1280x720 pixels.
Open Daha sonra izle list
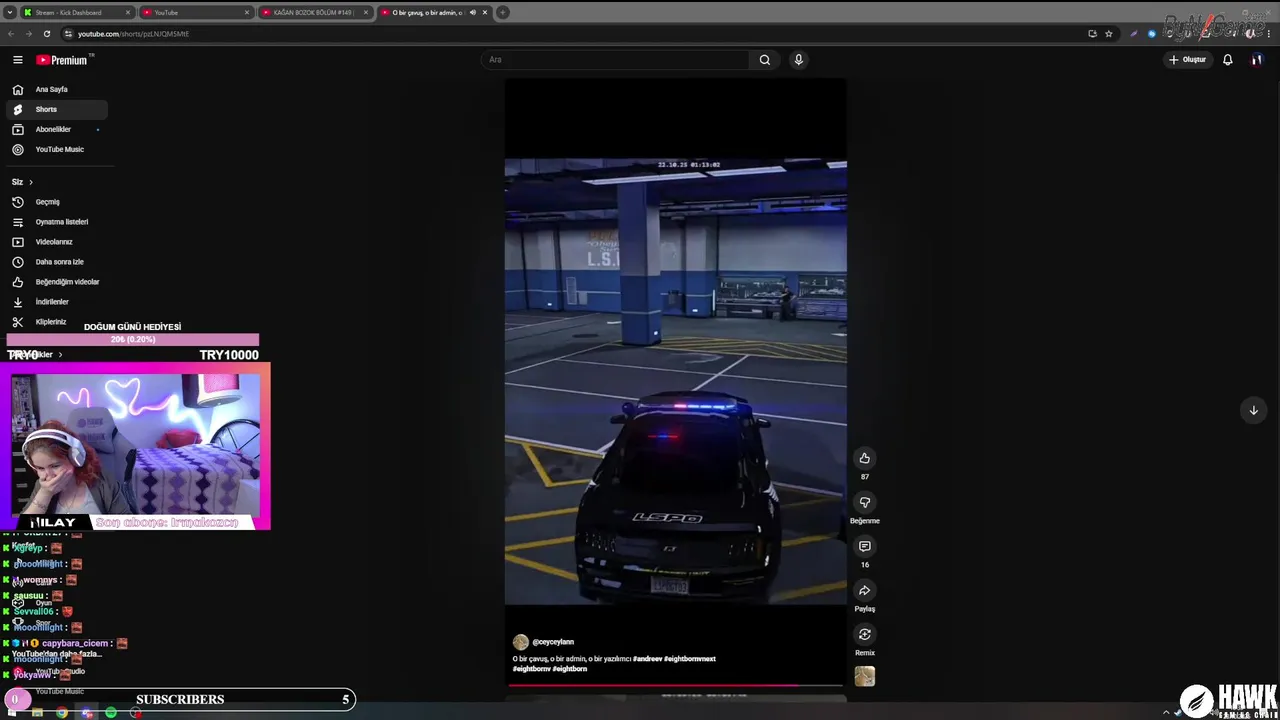pyautogui.click(x=56, y=262)
